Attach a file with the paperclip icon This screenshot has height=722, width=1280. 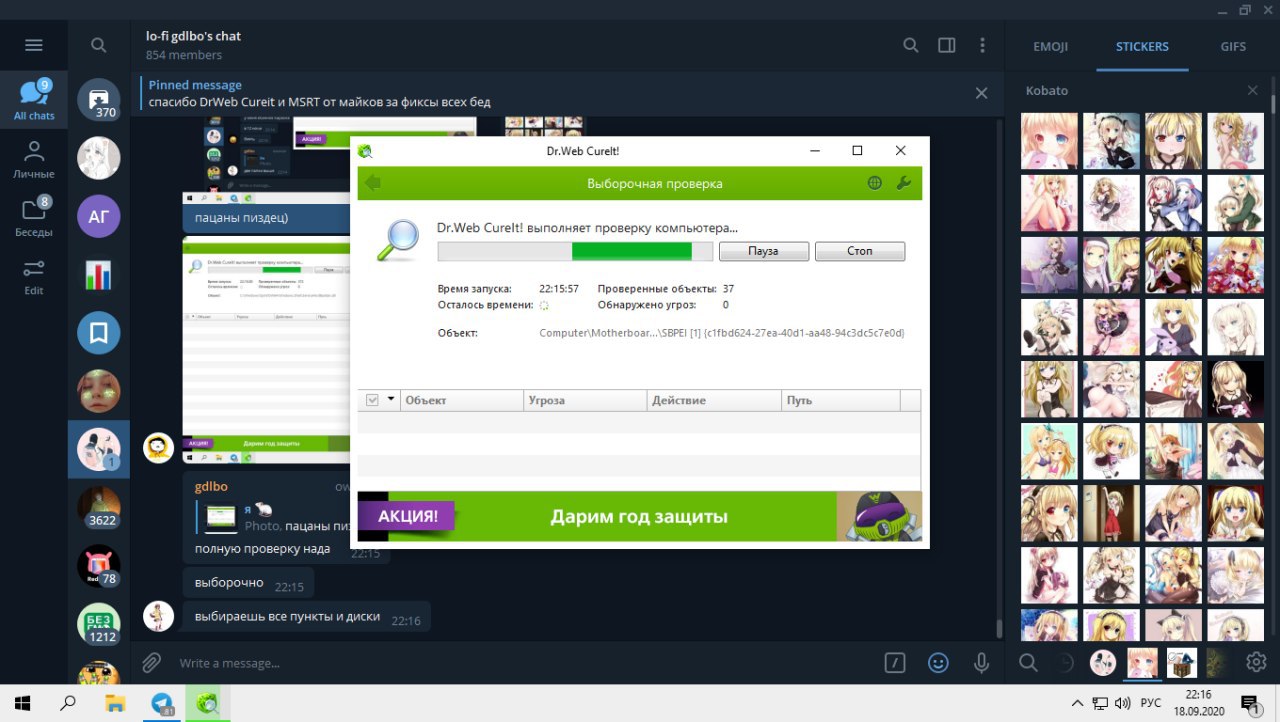click(x=151, y=662)
